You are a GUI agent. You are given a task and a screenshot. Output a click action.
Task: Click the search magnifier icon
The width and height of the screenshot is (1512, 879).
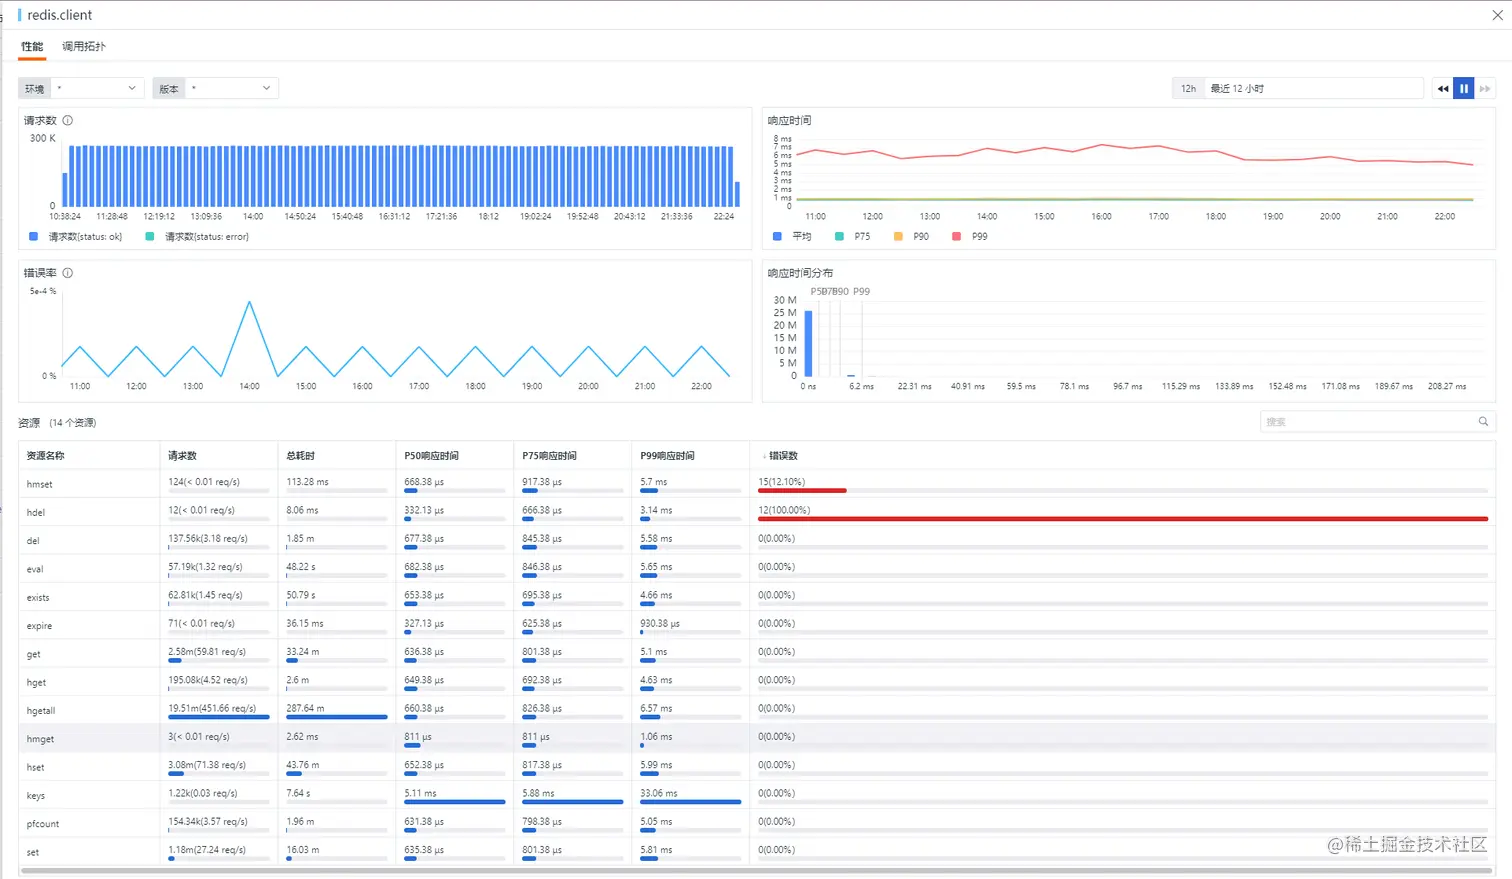tap(1483, 422)
